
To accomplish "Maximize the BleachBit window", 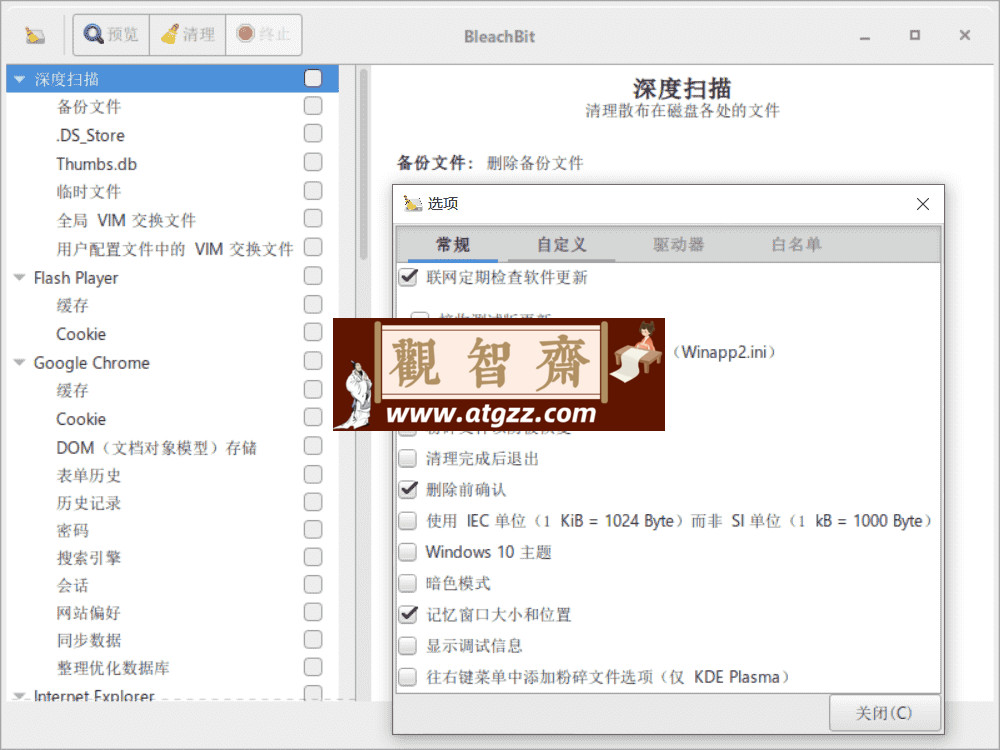I will pyautogui.click(x=915, y=36).
